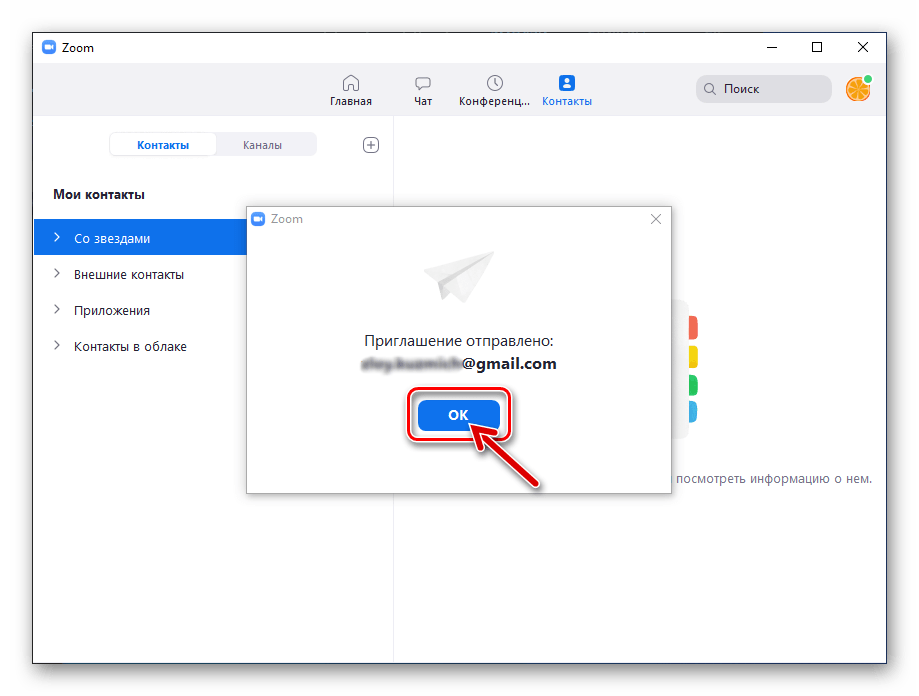
Task: Expand the Внешние контакты chevron
Action: click(57, 274)
